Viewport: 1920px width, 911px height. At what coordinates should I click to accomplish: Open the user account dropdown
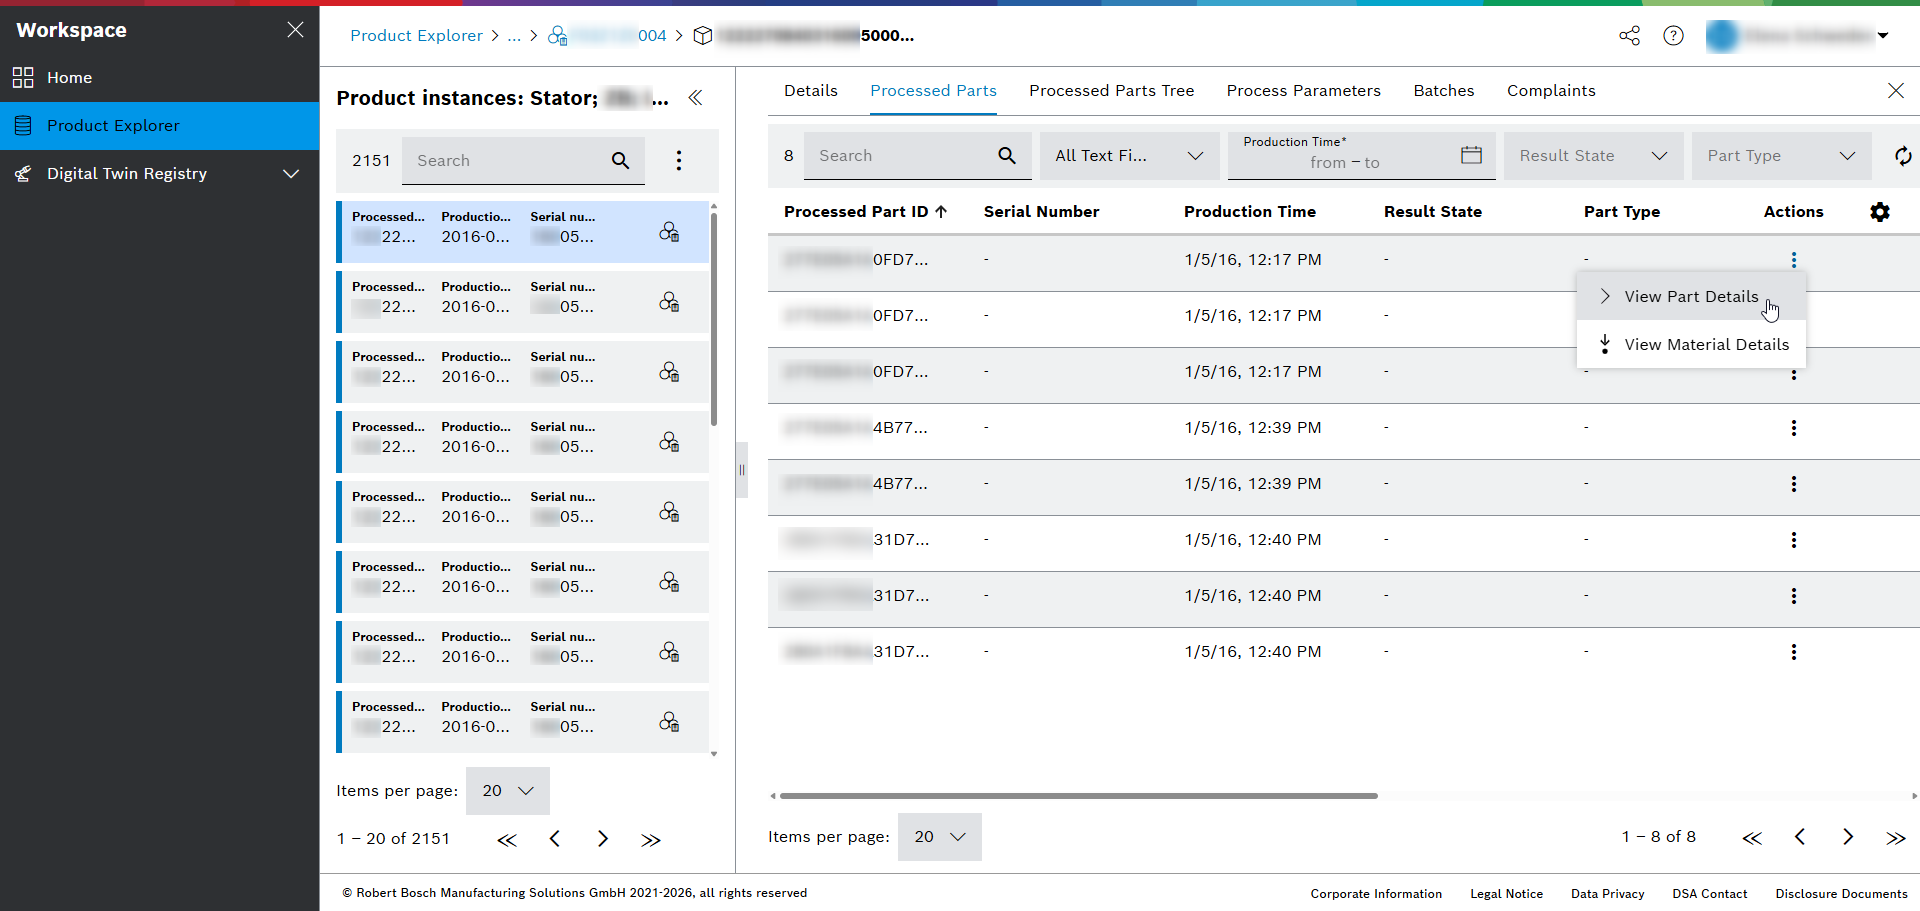click(1798, 36)
